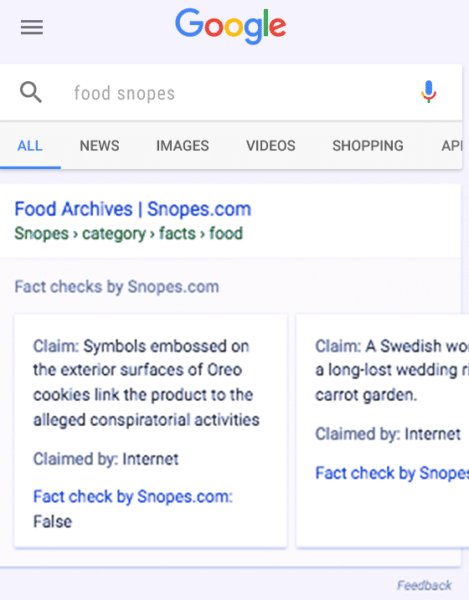Switch to the IMAGES tab
The image size is (469, 600).
pyautogui.click(x=182, y=146)
